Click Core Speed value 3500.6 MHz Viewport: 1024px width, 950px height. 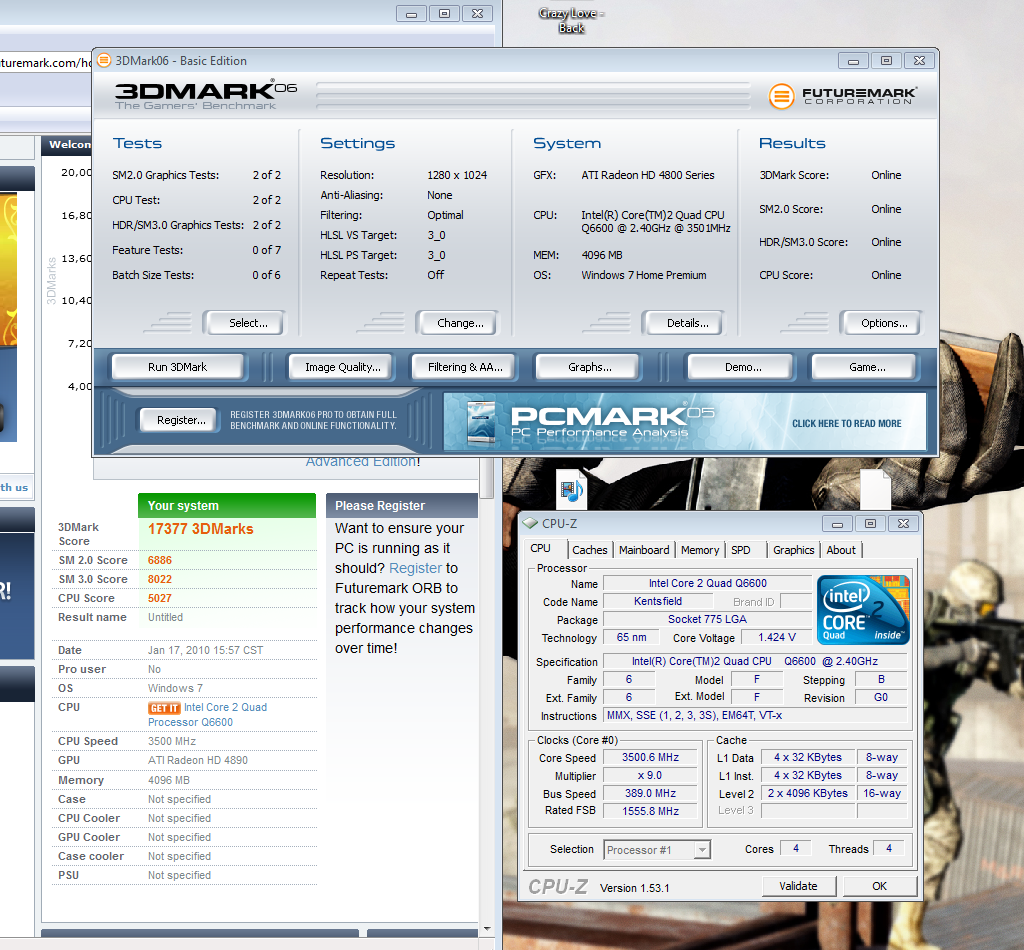click(x=650, y=757)
